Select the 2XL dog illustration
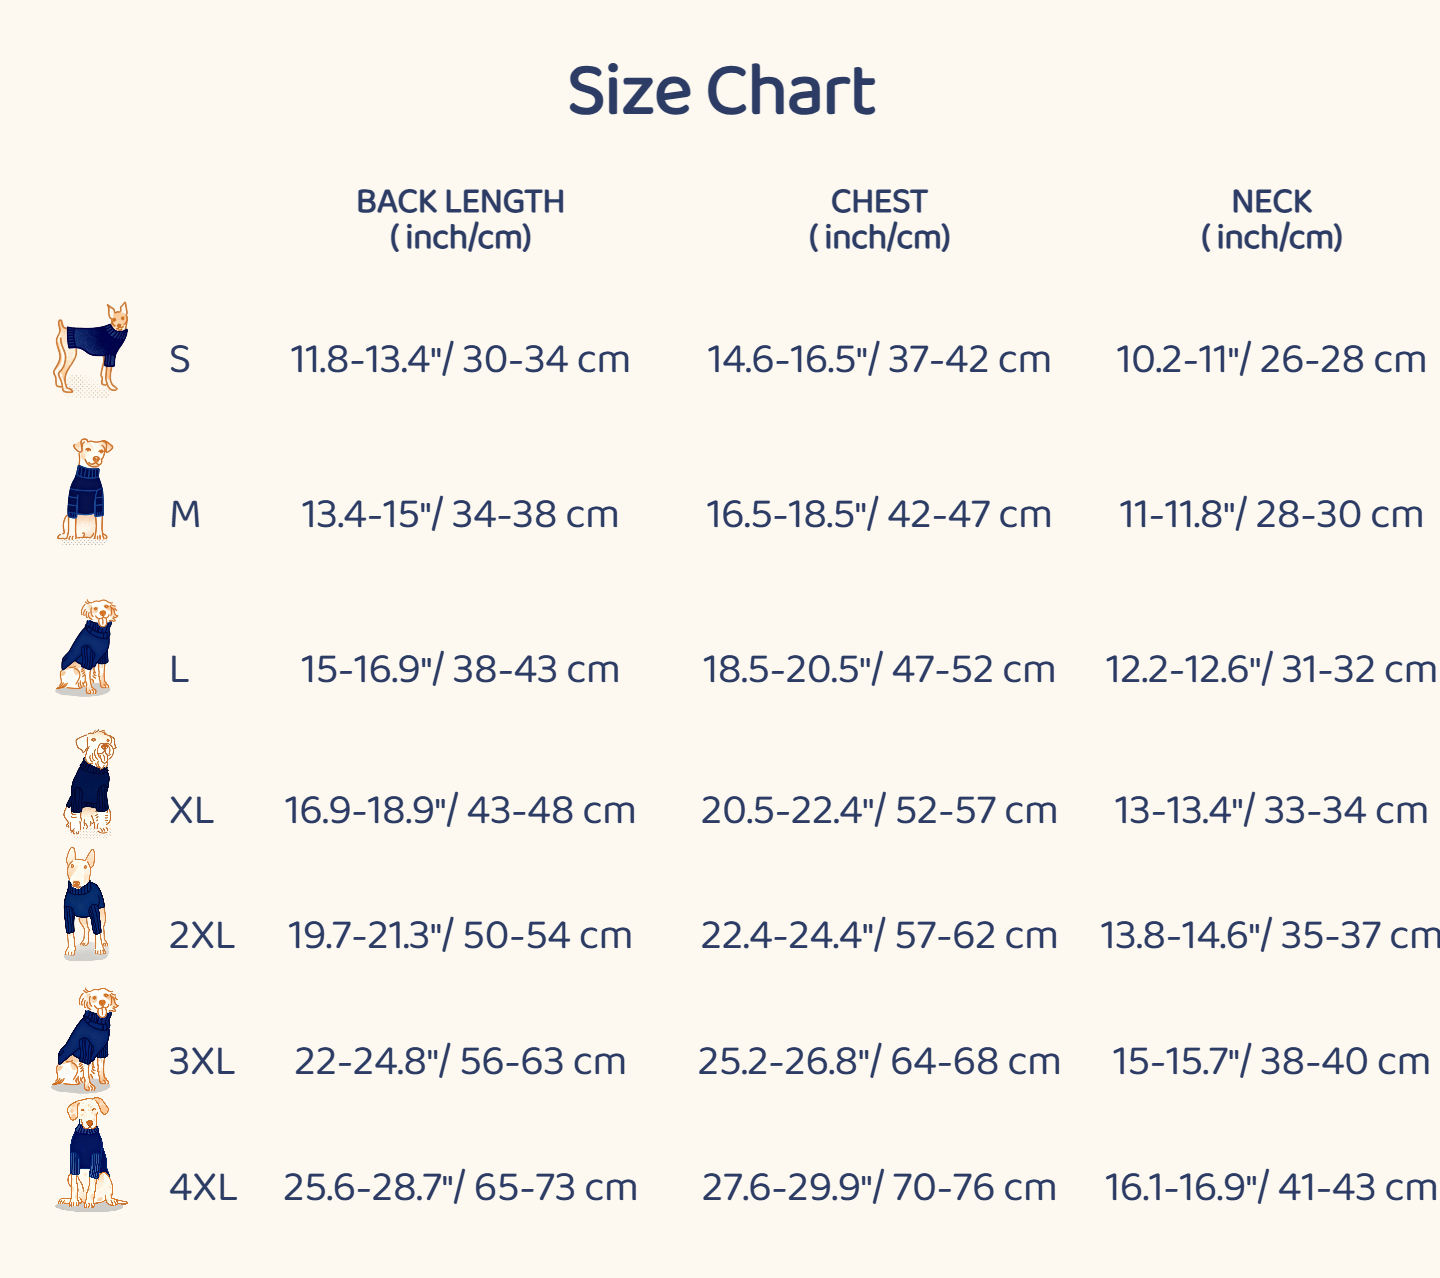This screenshot has height=1278, width=1440. [x=84, y=904]
